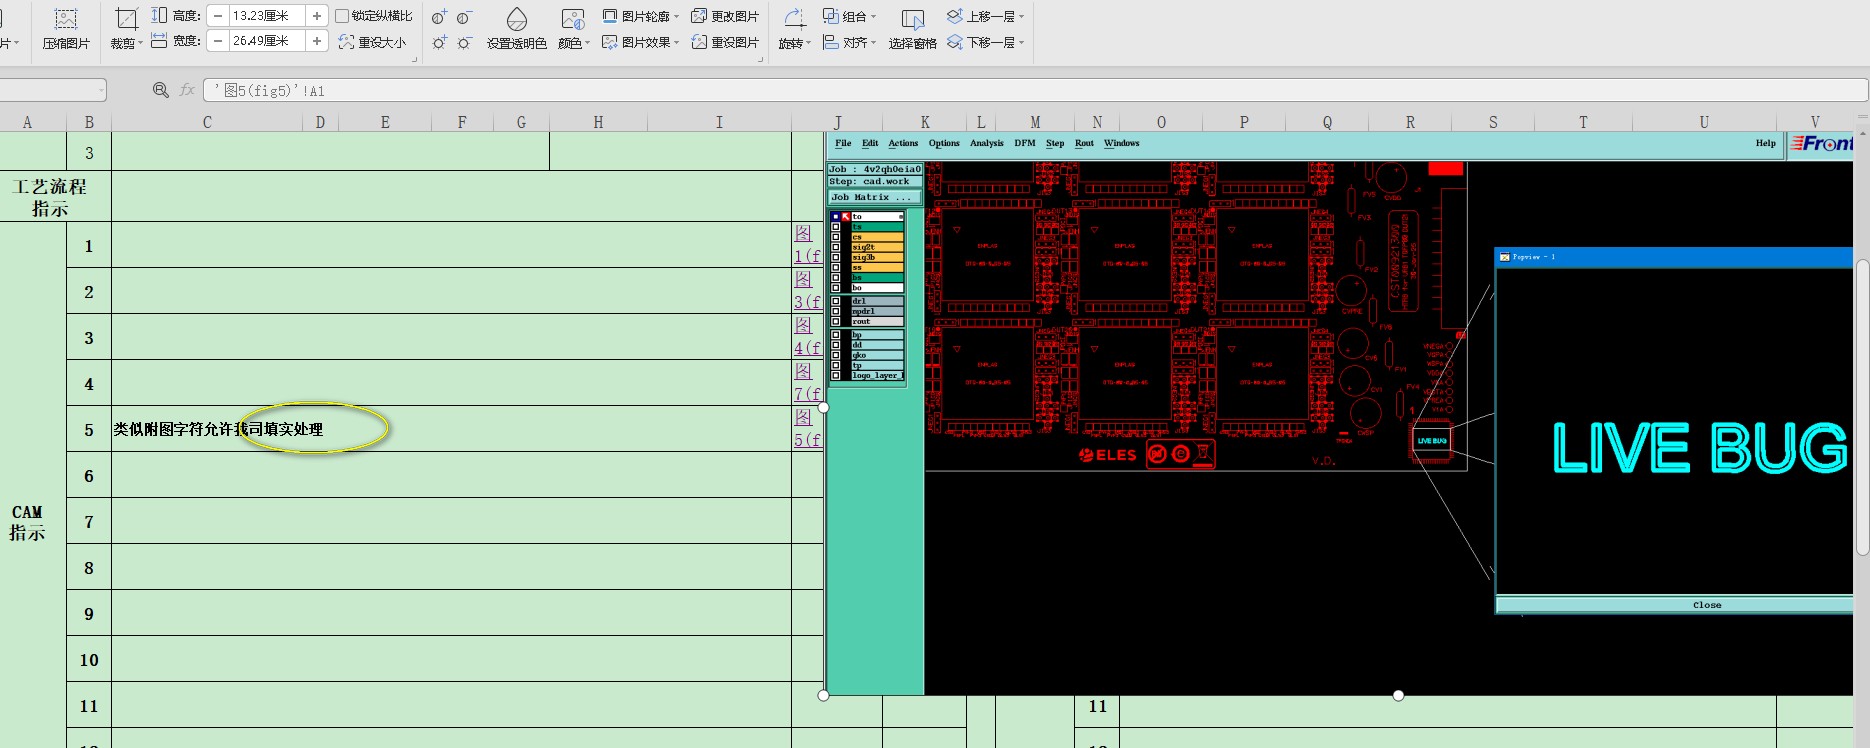Click the fx insert function icon
Image resolution: width=1870 pixels, height=748 pixels.
187,90
